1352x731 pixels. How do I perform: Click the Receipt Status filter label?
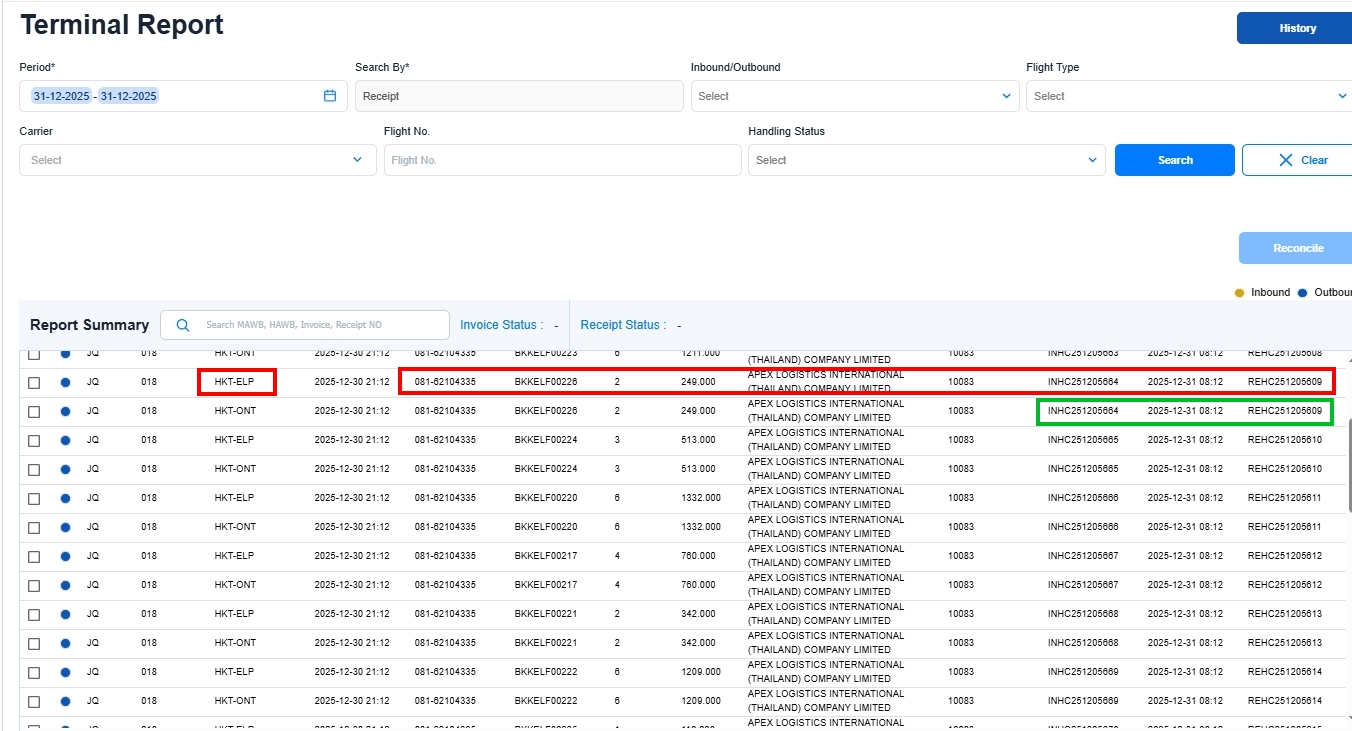[622, 325]
